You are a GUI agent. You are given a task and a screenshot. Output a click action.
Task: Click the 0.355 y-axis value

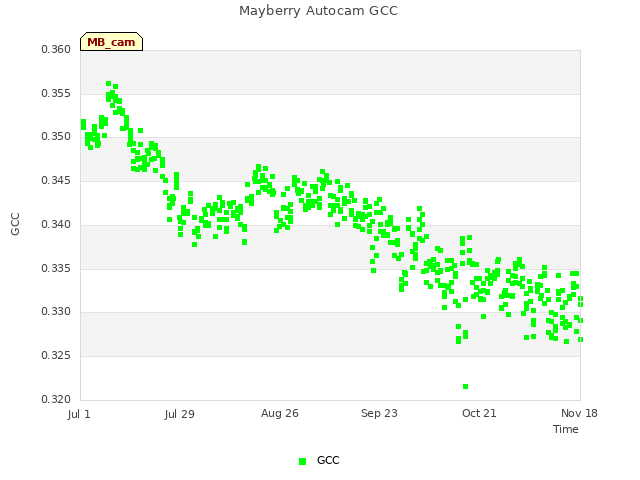tap(56, 93)
